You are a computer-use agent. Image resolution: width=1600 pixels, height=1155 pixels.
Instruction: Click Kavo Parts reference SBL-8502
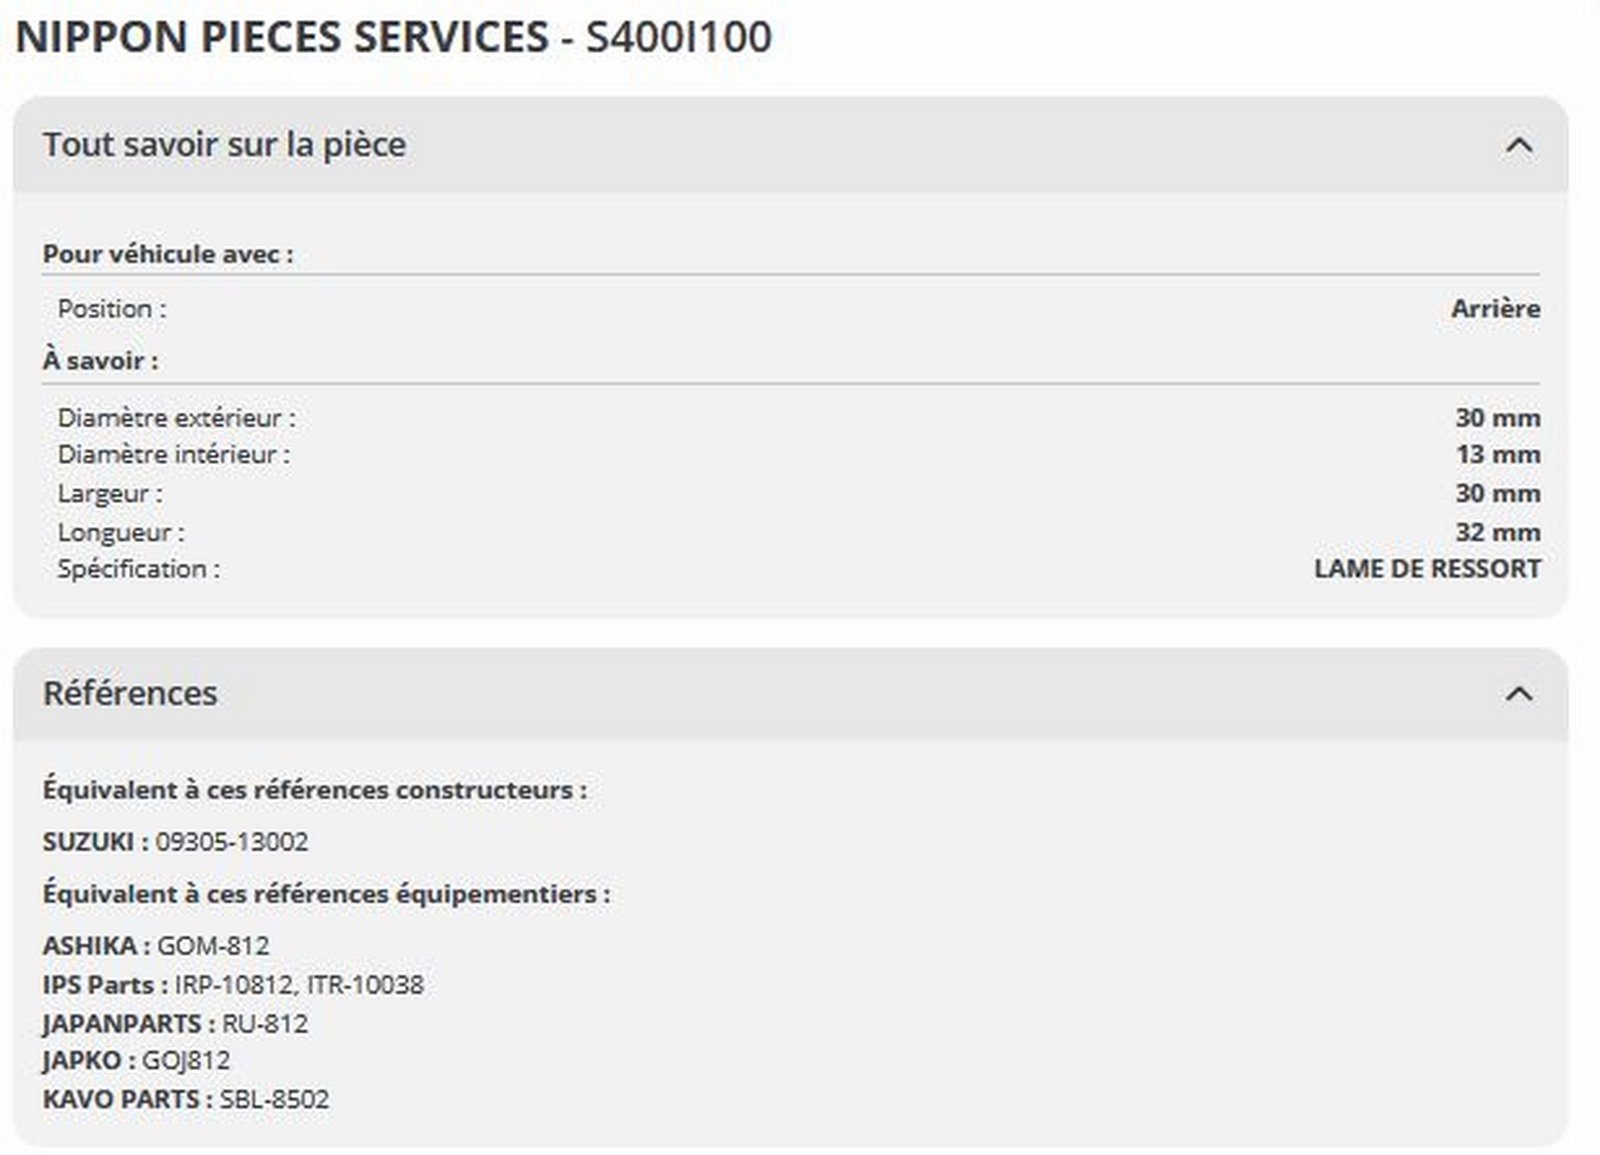coord(274,1099)
